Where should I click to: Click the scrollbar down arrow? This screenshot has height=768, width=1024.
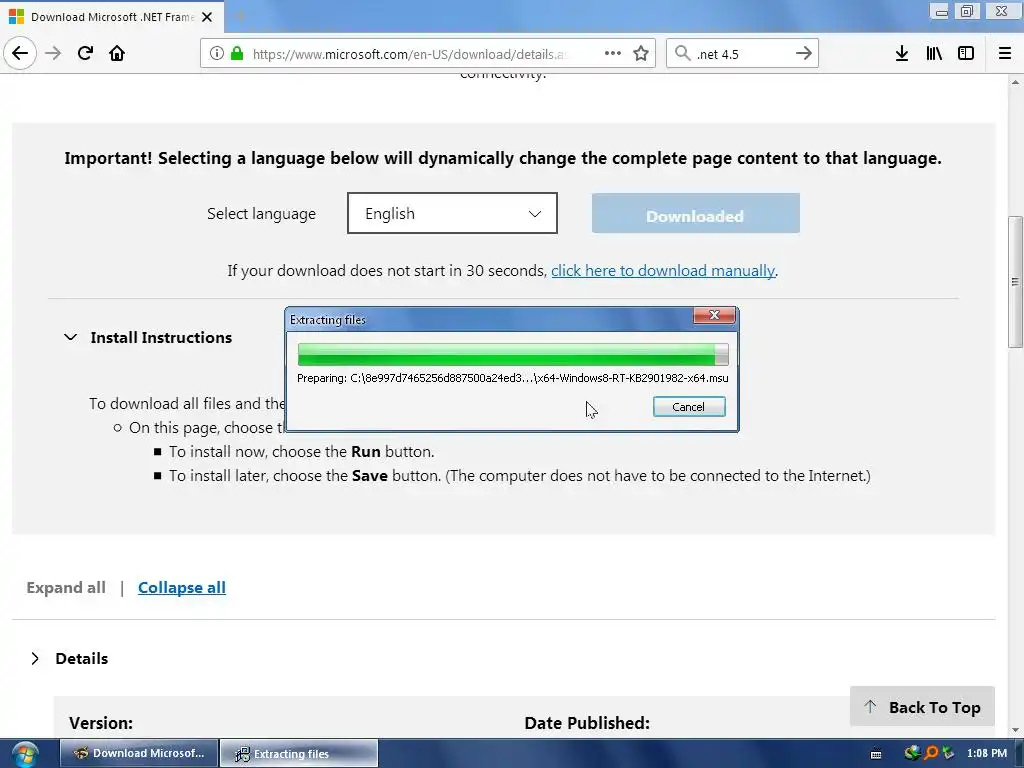click(x=1015, y=730)
